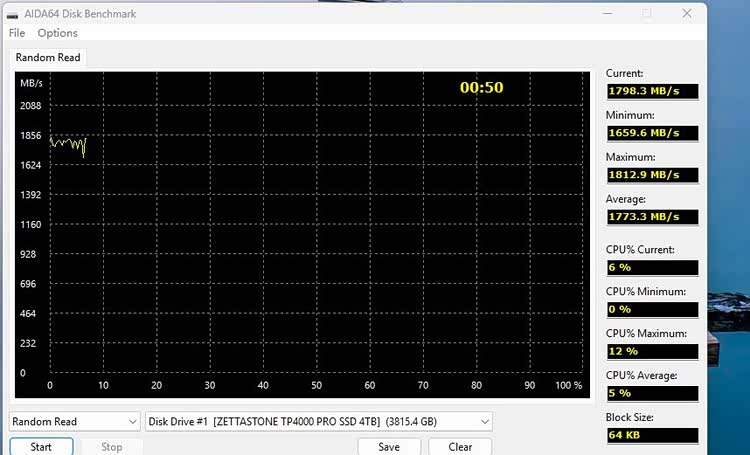The width and height of the screenshot is (750, 455).
Task: Click the Average speed value field
Action: pyautogui.click(x=652, y=217)
